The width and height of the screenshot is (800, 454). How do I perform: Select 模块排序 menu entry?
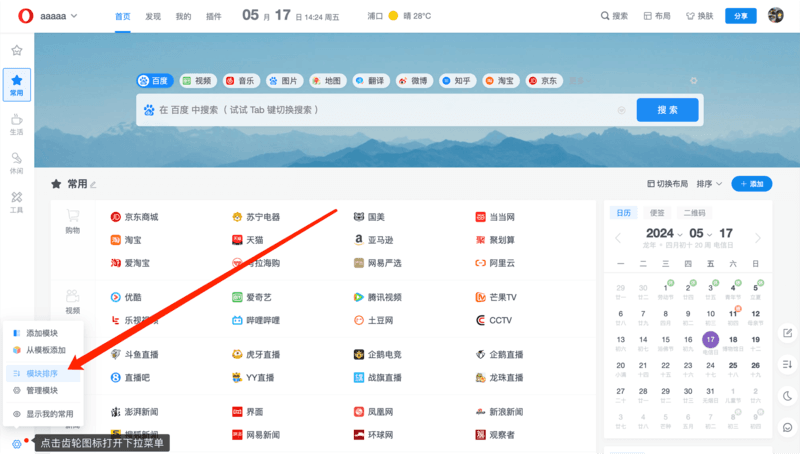tap(42, 373)
